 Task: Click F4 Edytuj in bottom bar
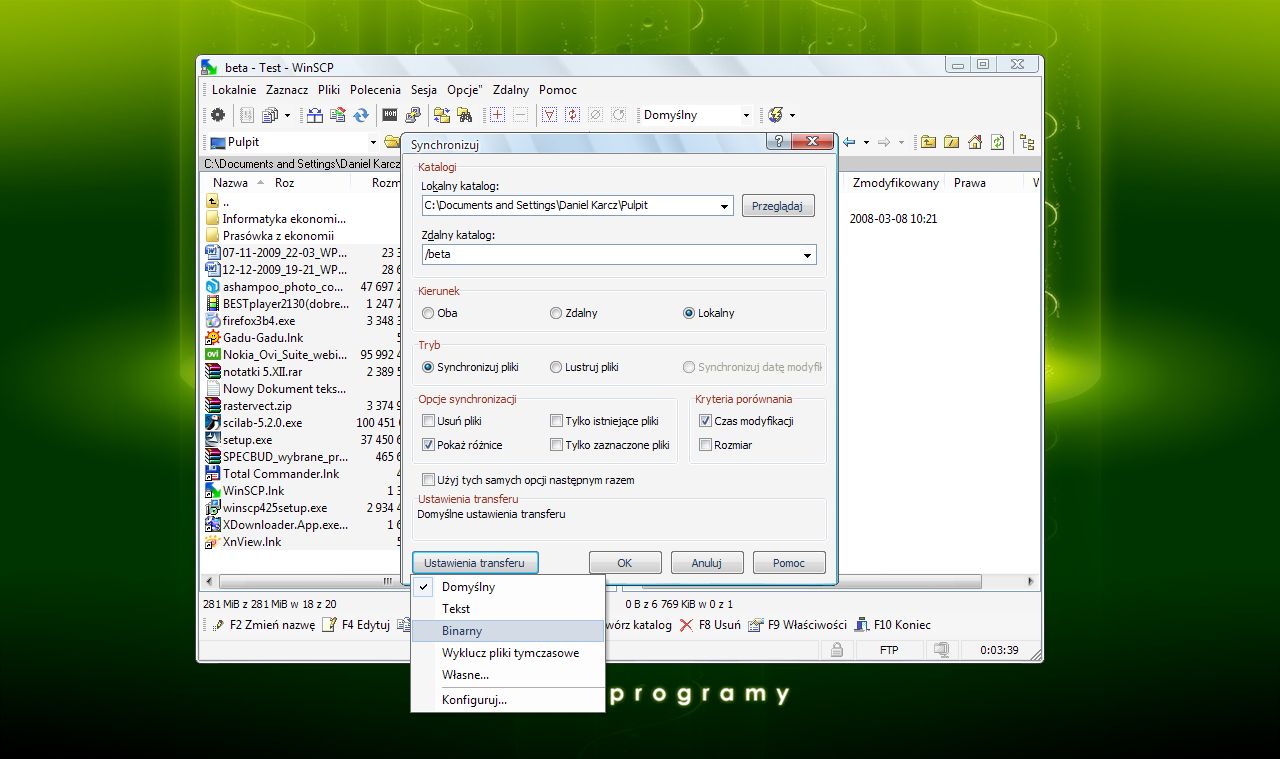(357, 625)
